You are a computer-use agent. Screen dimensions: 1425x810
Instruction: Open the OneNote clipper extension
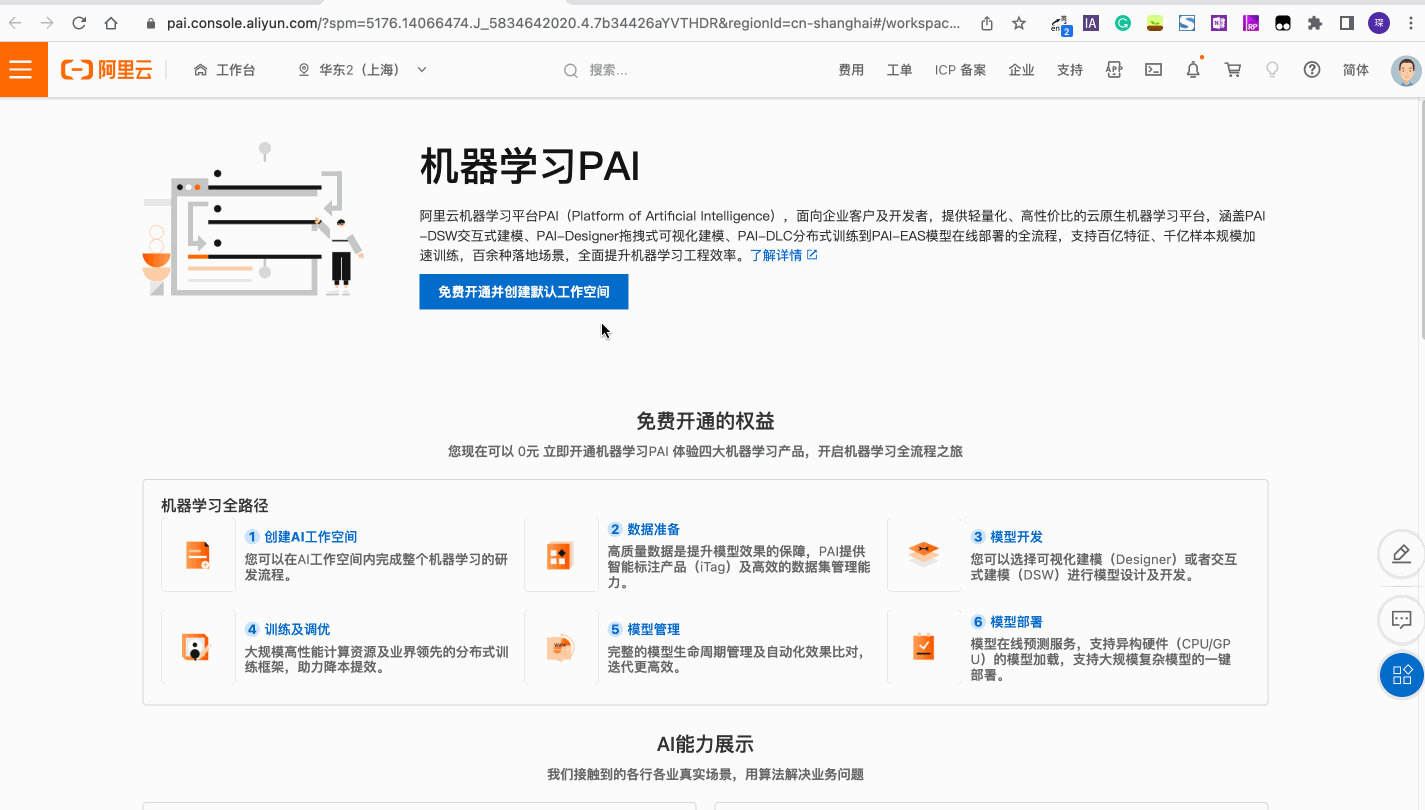pyautogui.click(x=1219, y=23)
